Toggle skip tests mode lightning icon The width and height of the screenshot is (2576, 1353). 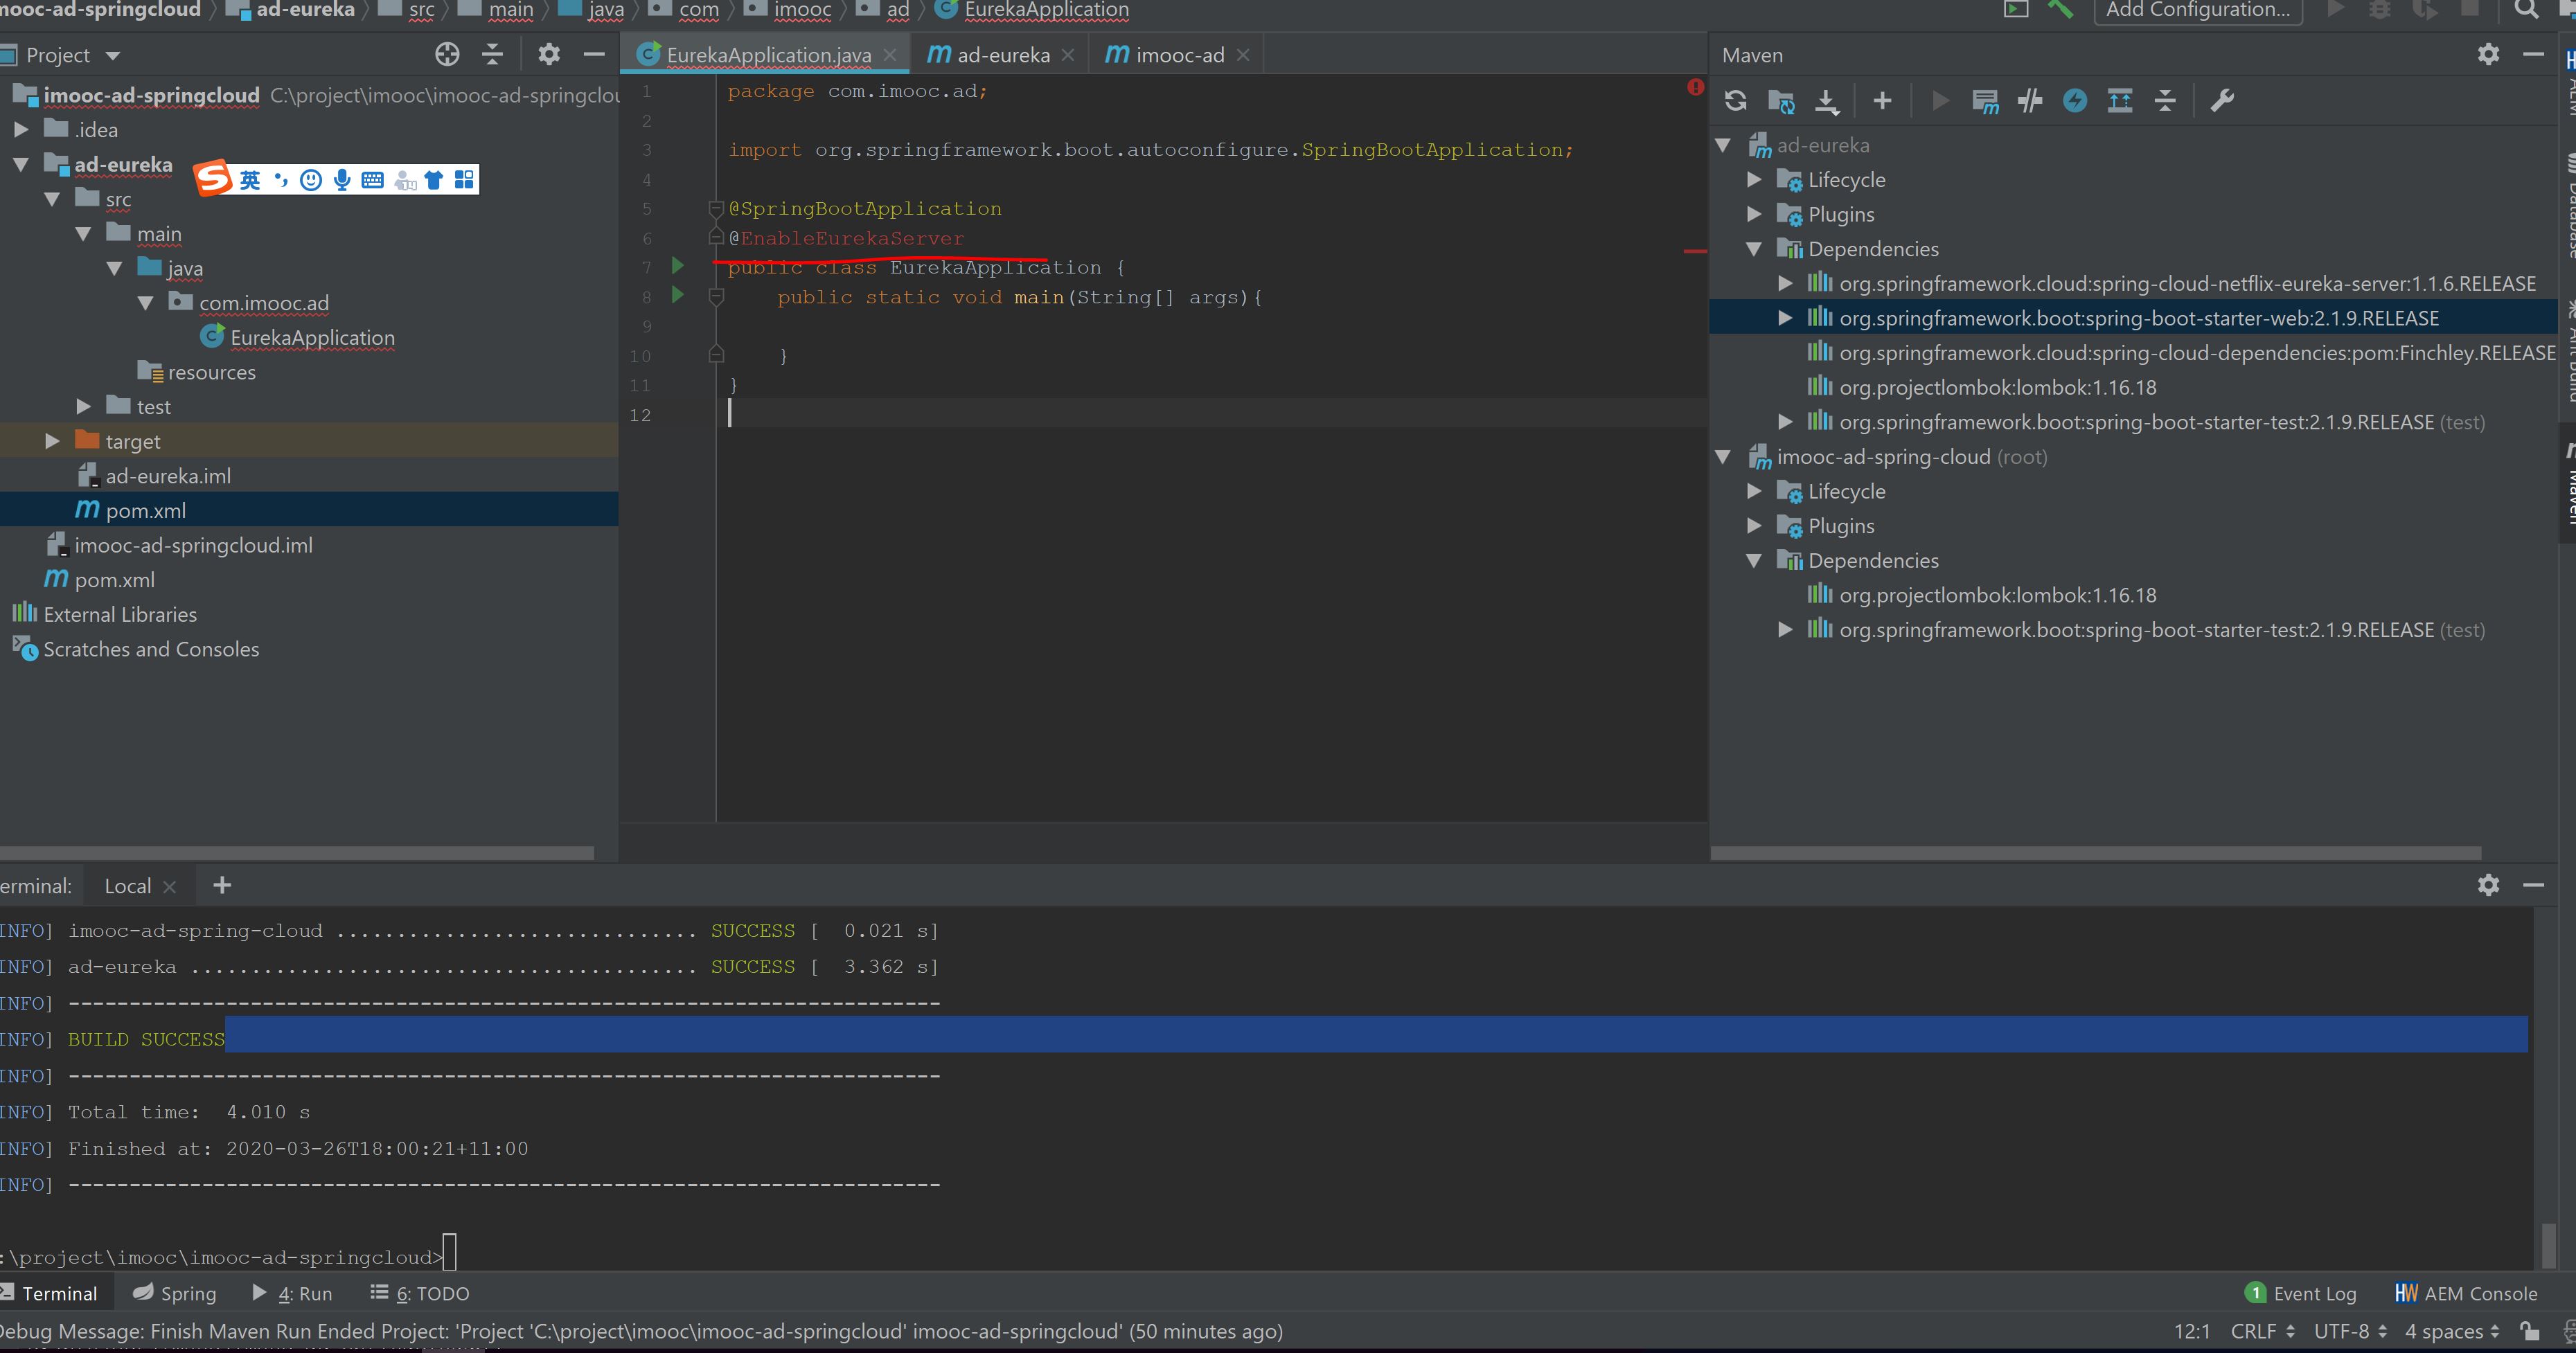(x=2075, y=101)
